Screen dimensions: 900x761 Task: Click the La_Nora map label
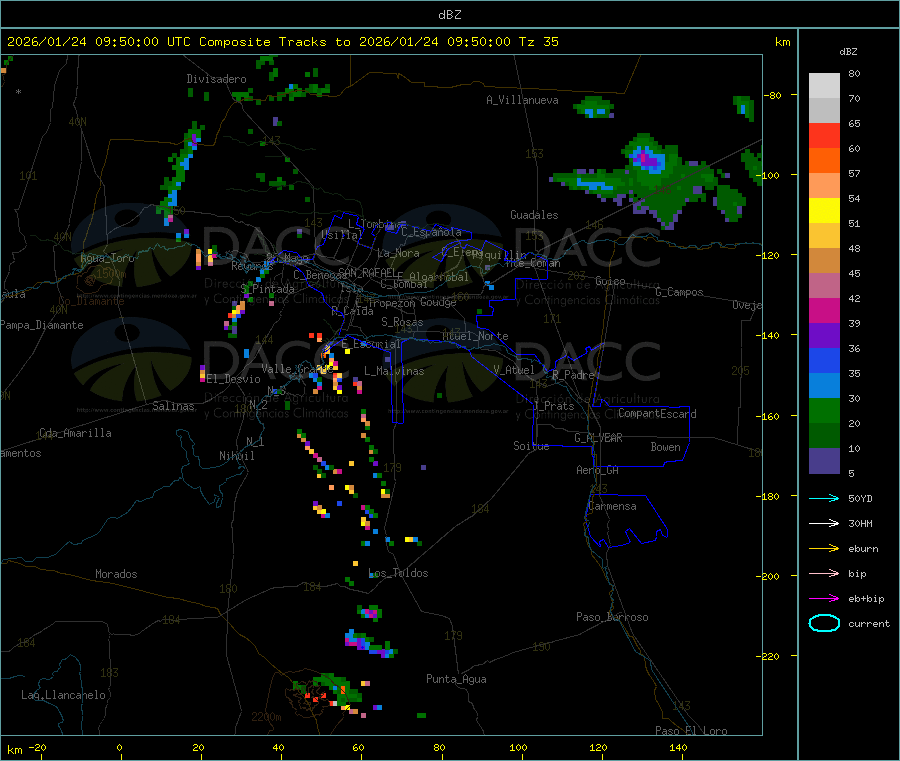pyautogui.click(x=398, y=253)
